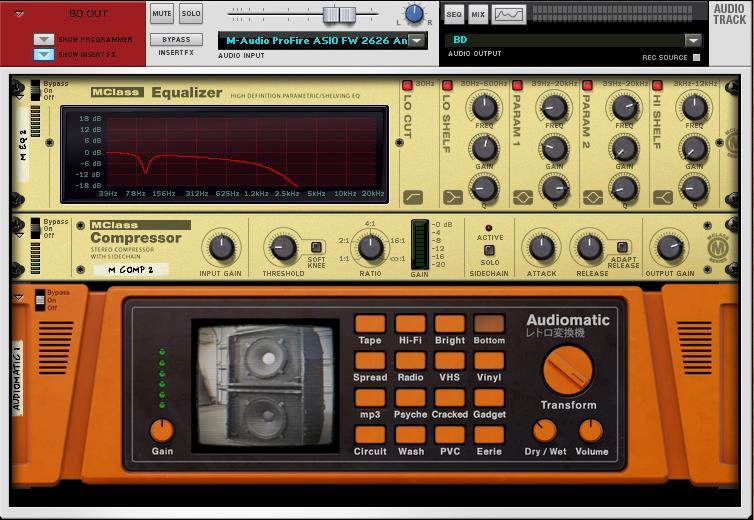754x520 pixels.
Task: Toggle the compressor Adapt Release button
Action: click(x=622, y=247)
